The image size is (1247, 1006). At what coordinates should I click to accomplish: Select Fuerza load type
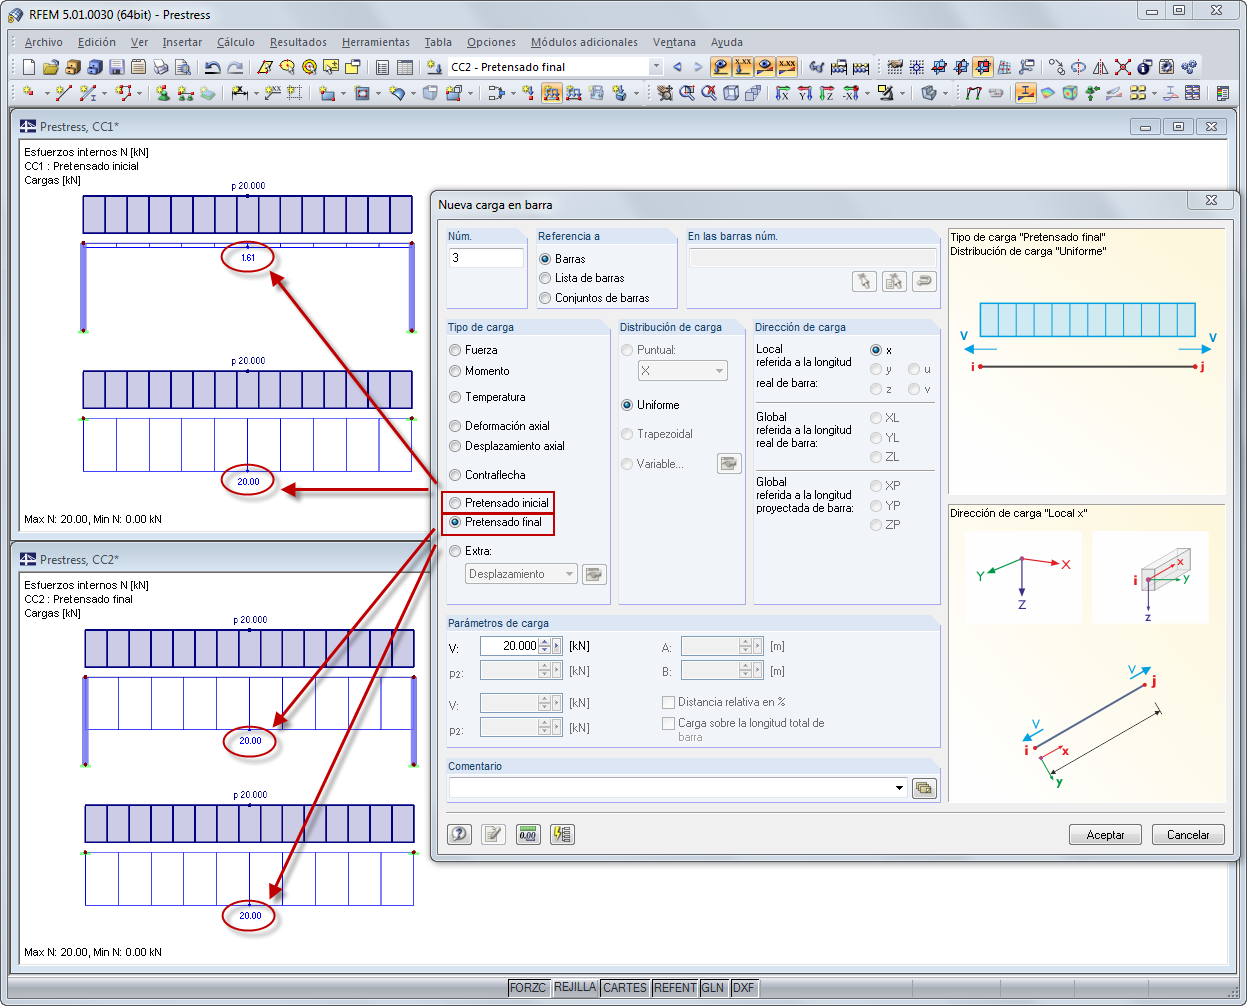coord(455,350)
